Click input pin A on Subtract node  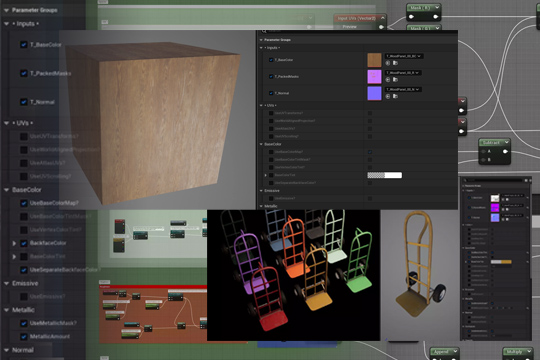click(483, 151)
